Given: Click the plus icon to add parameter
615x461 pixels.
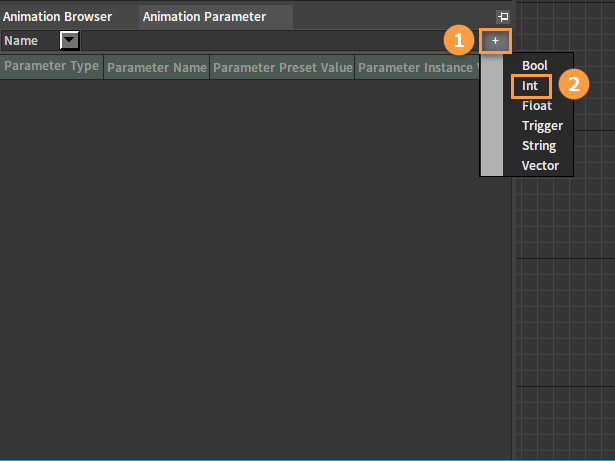Looking at the screenshot, I should coord(495,40).
